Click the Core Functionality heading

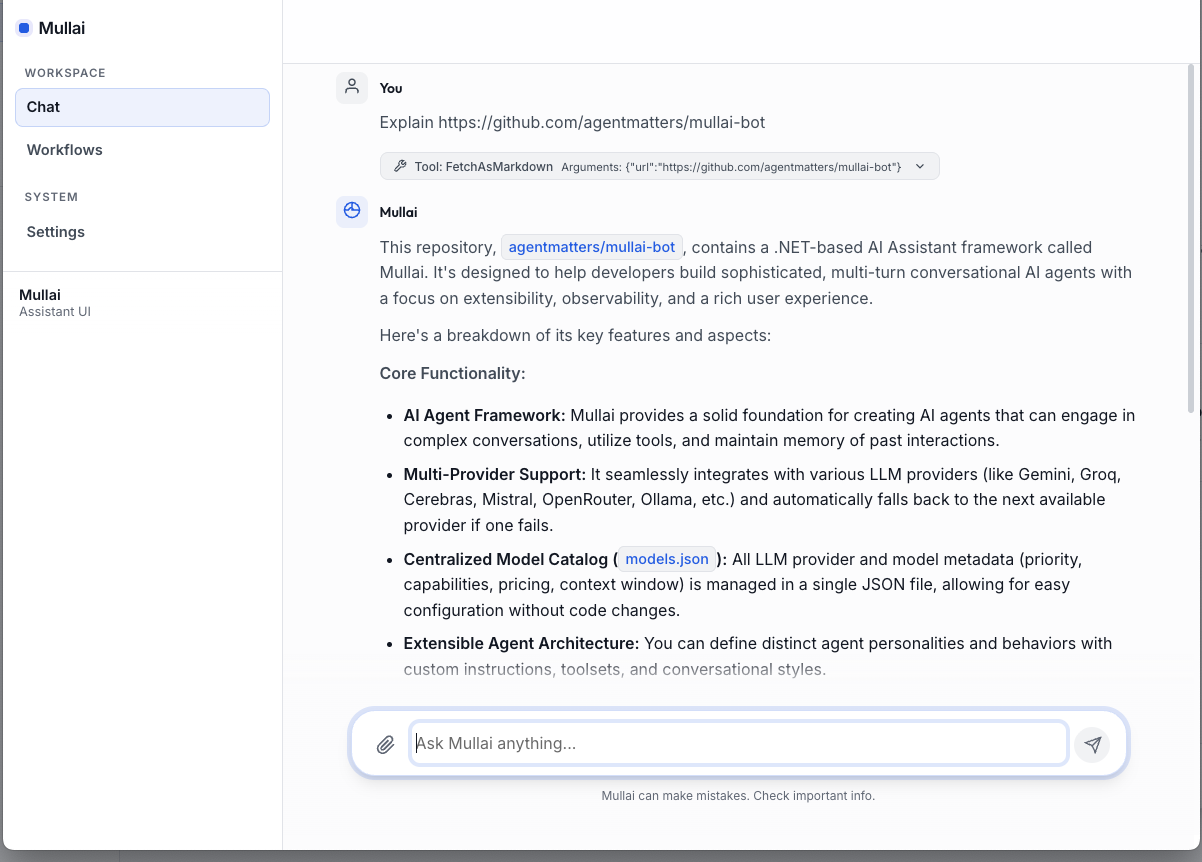pos(452,373)
